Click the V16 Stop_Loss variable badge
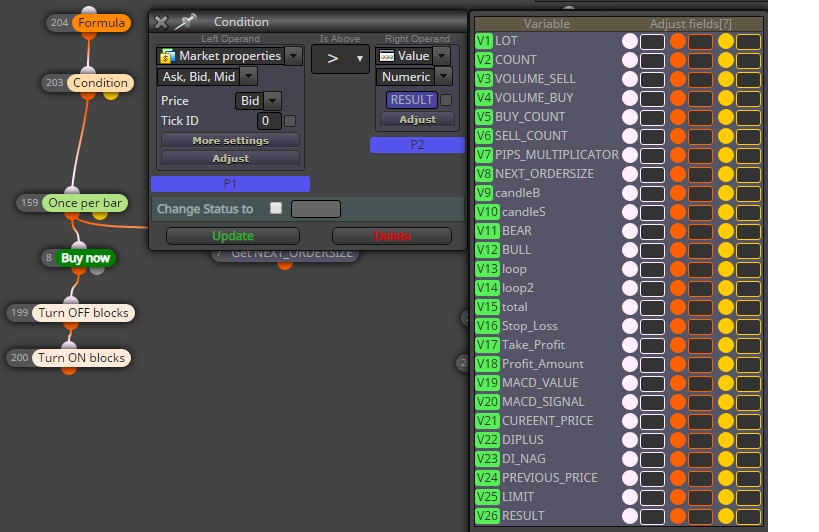This screenshot has width=819, height=532. 487,326
